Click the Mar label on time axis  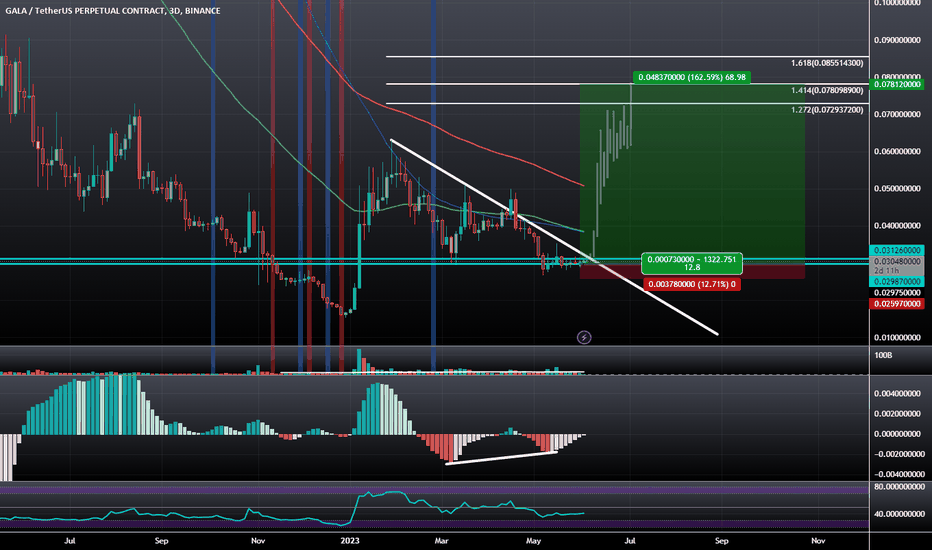coord(441,540)
